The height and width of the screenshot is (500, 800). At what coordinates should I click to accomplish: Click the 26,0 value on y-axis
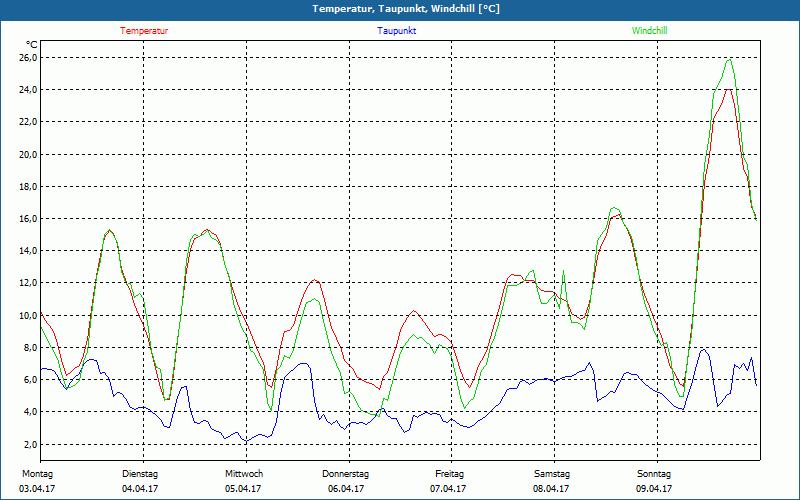[26, 58]
